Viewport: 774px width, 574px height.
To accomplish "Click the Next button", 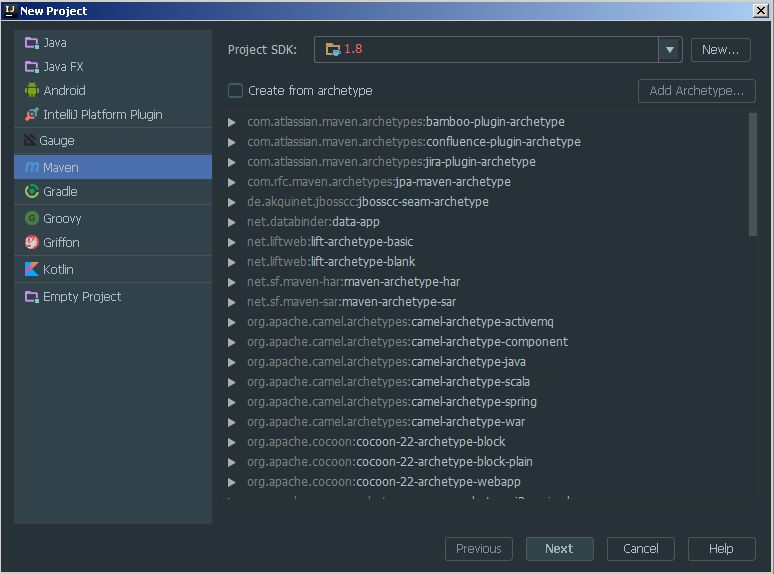I will 559,549.
